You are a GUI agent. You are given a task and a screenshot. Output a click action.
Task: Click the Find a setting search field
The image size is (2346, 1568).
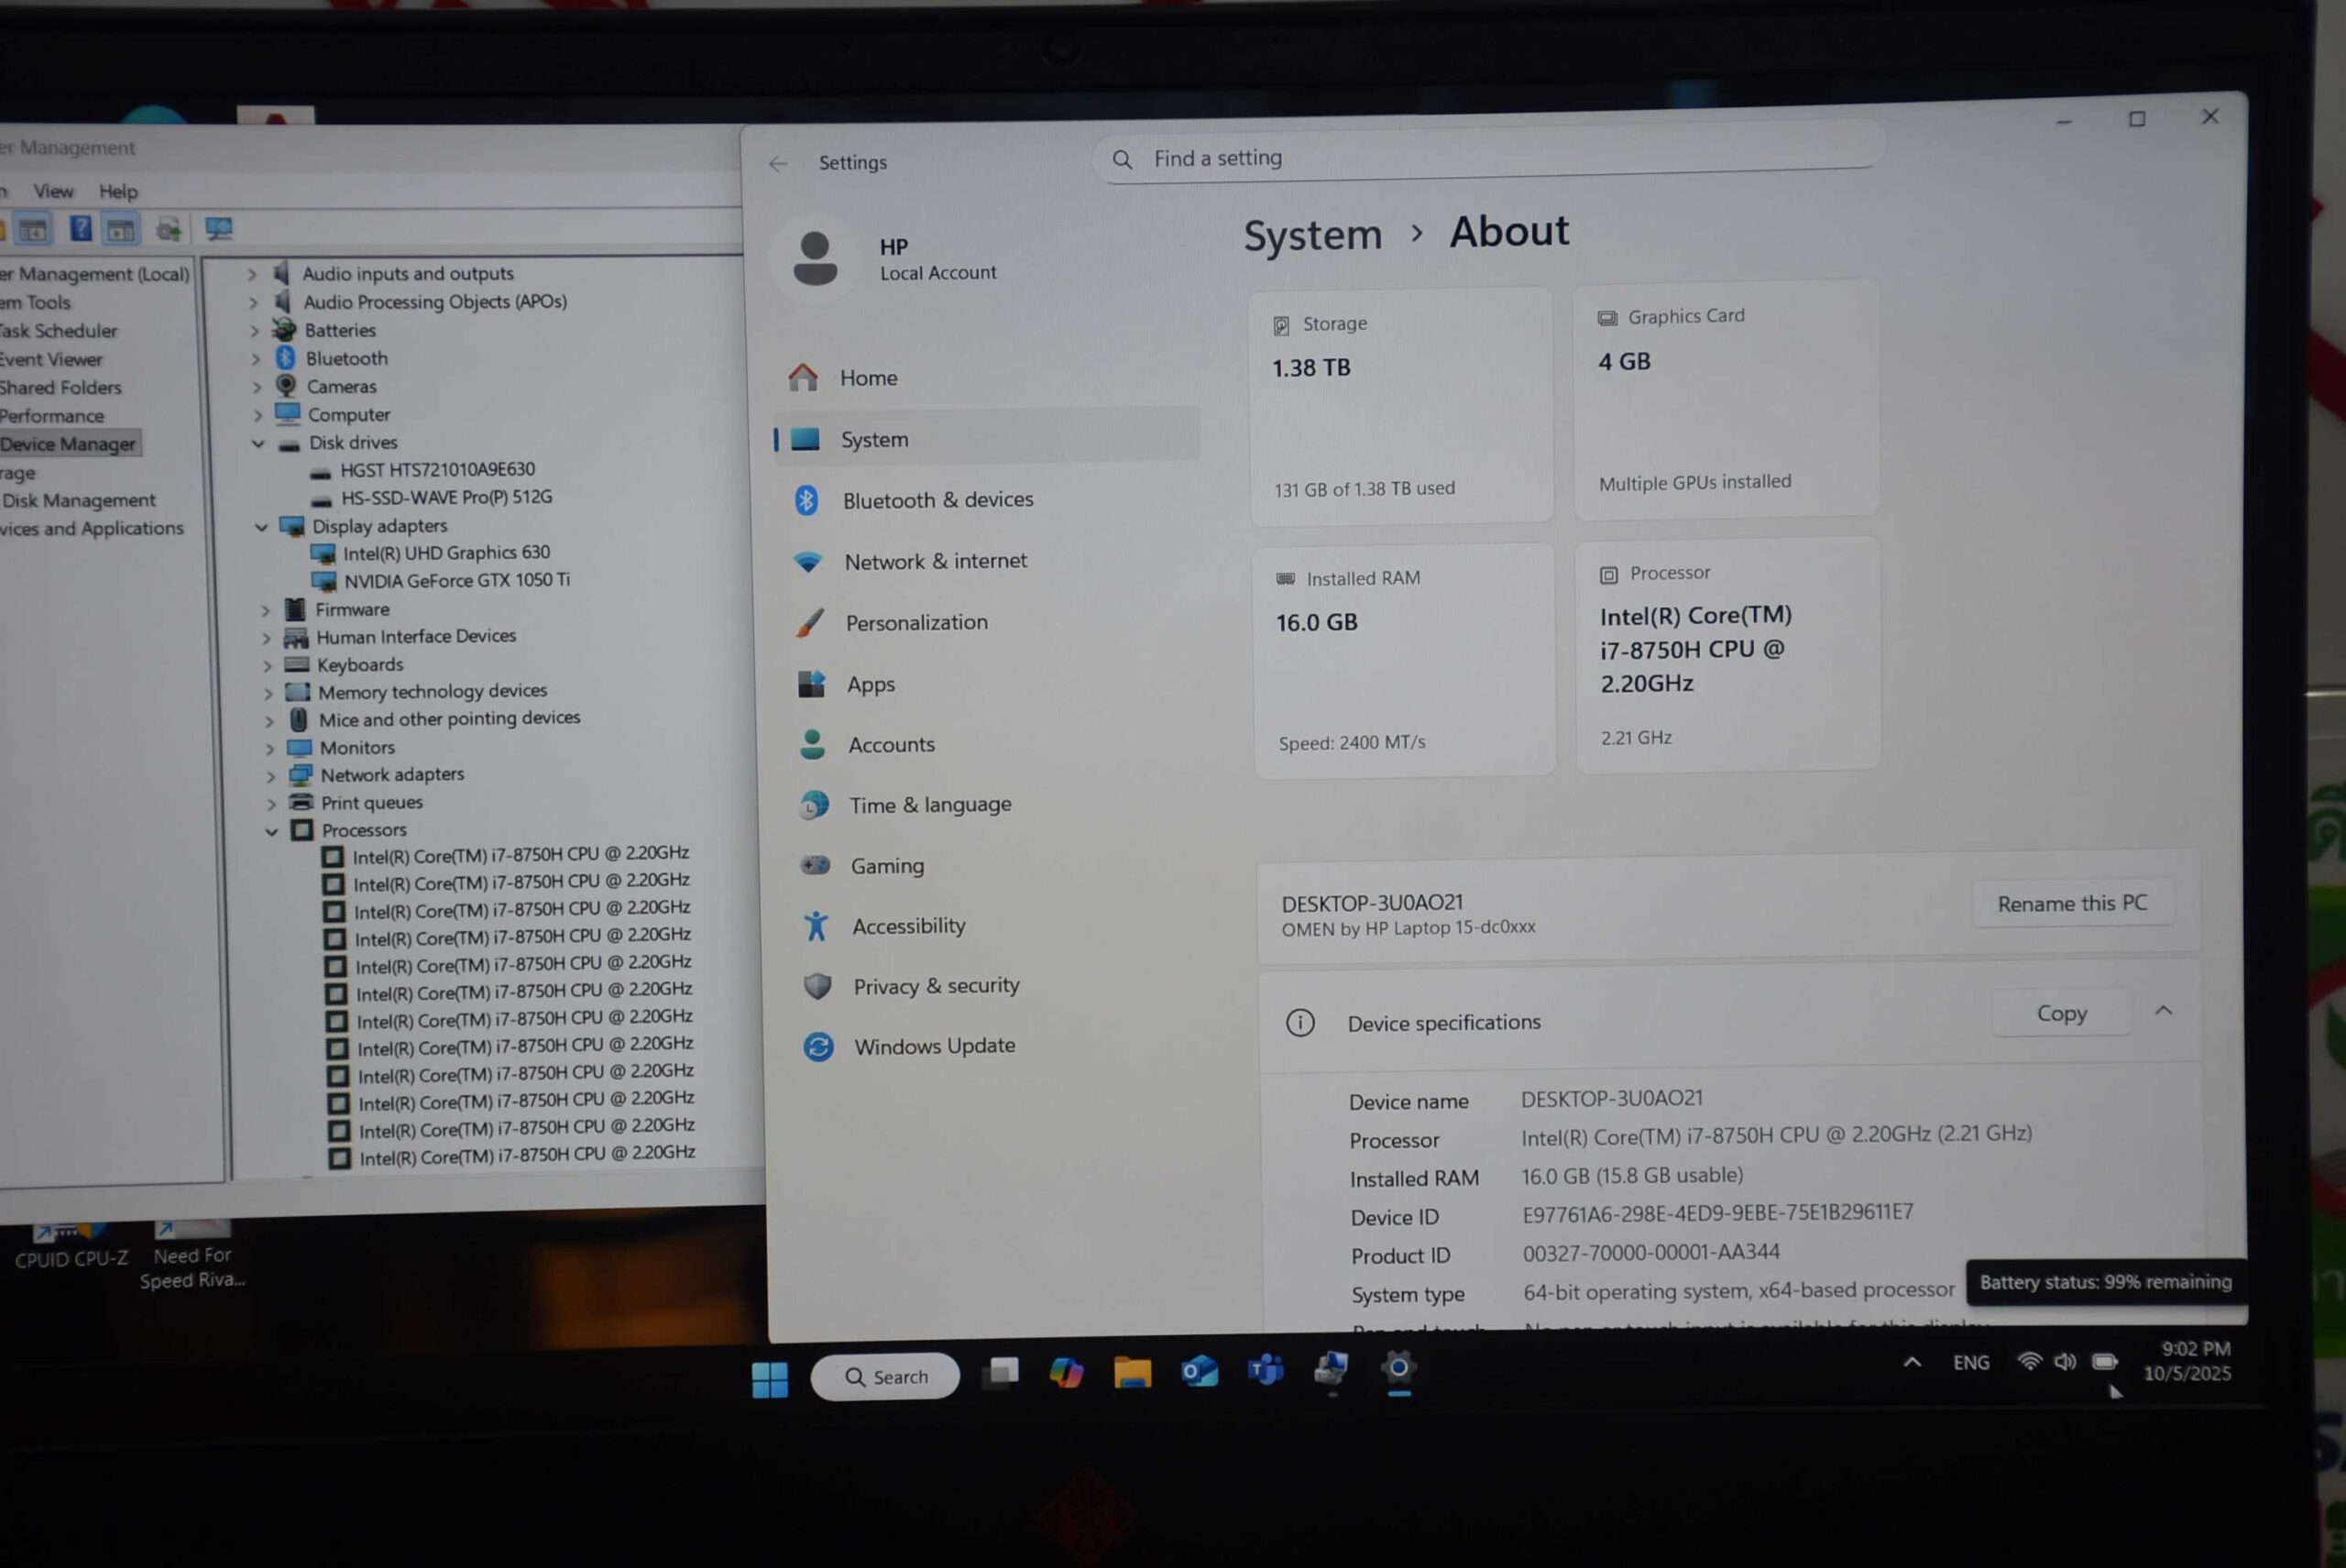click(1490, 158)
